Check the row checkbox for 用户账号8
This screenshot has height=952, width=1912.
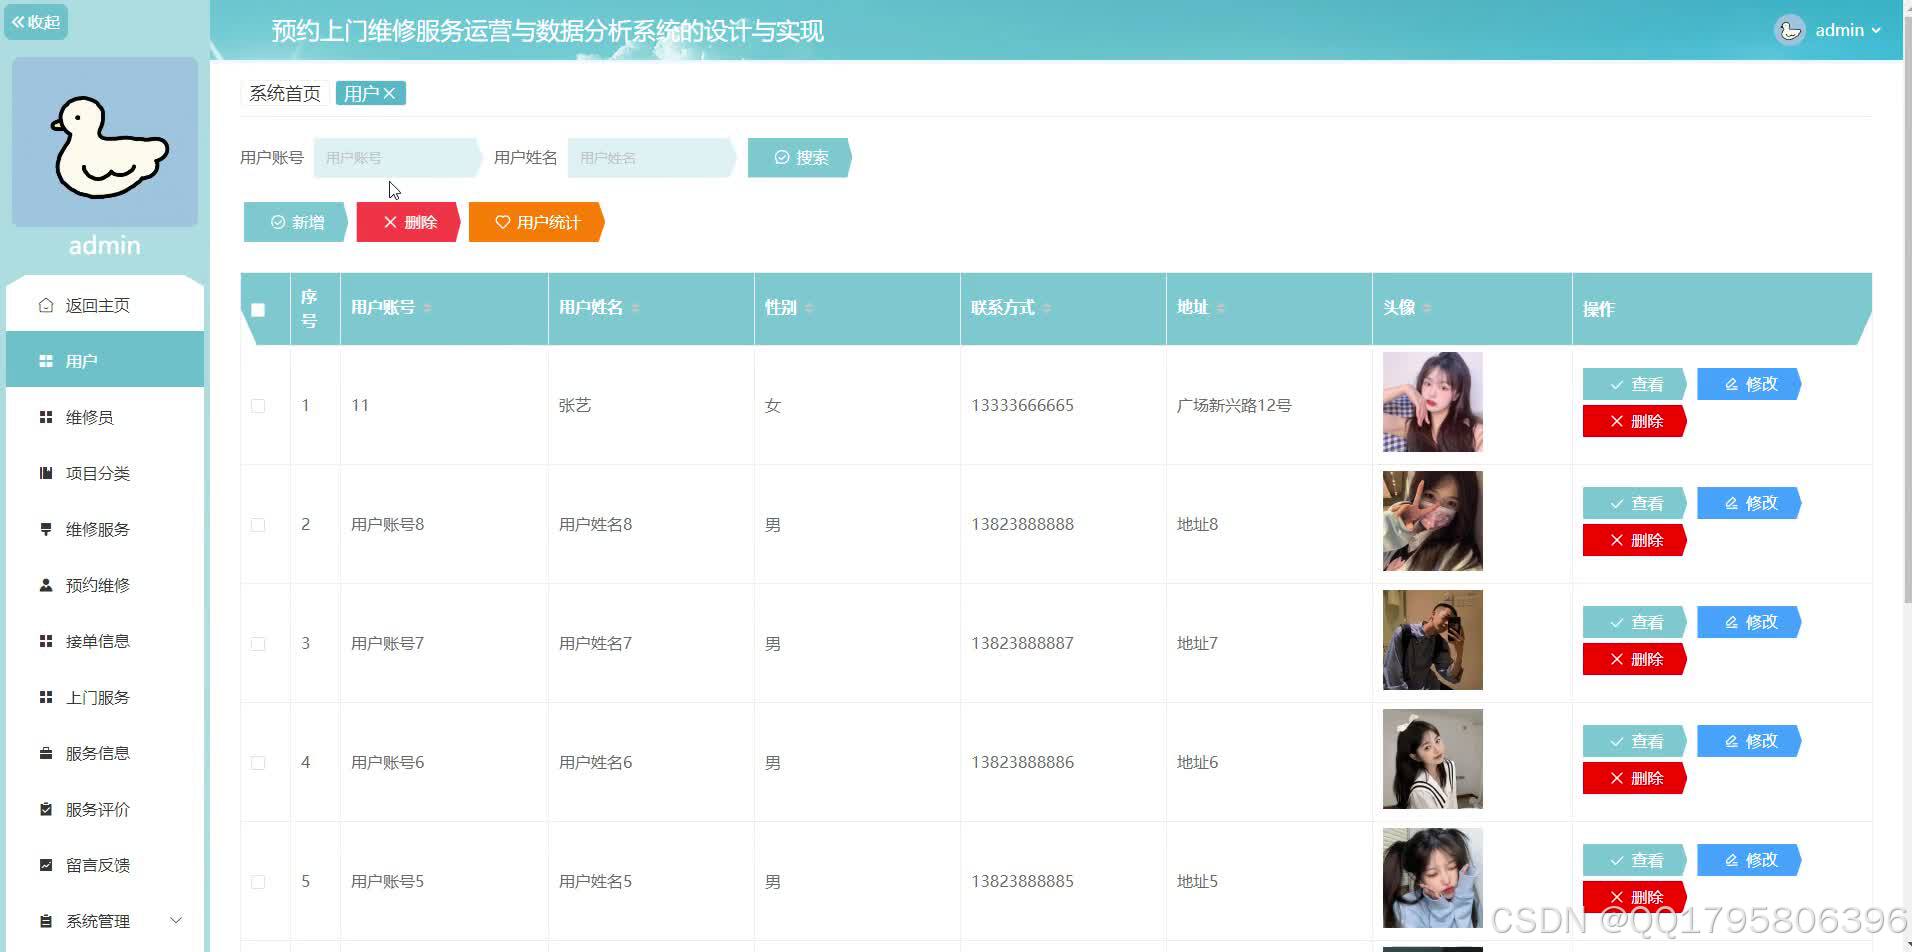click(258, 525)
